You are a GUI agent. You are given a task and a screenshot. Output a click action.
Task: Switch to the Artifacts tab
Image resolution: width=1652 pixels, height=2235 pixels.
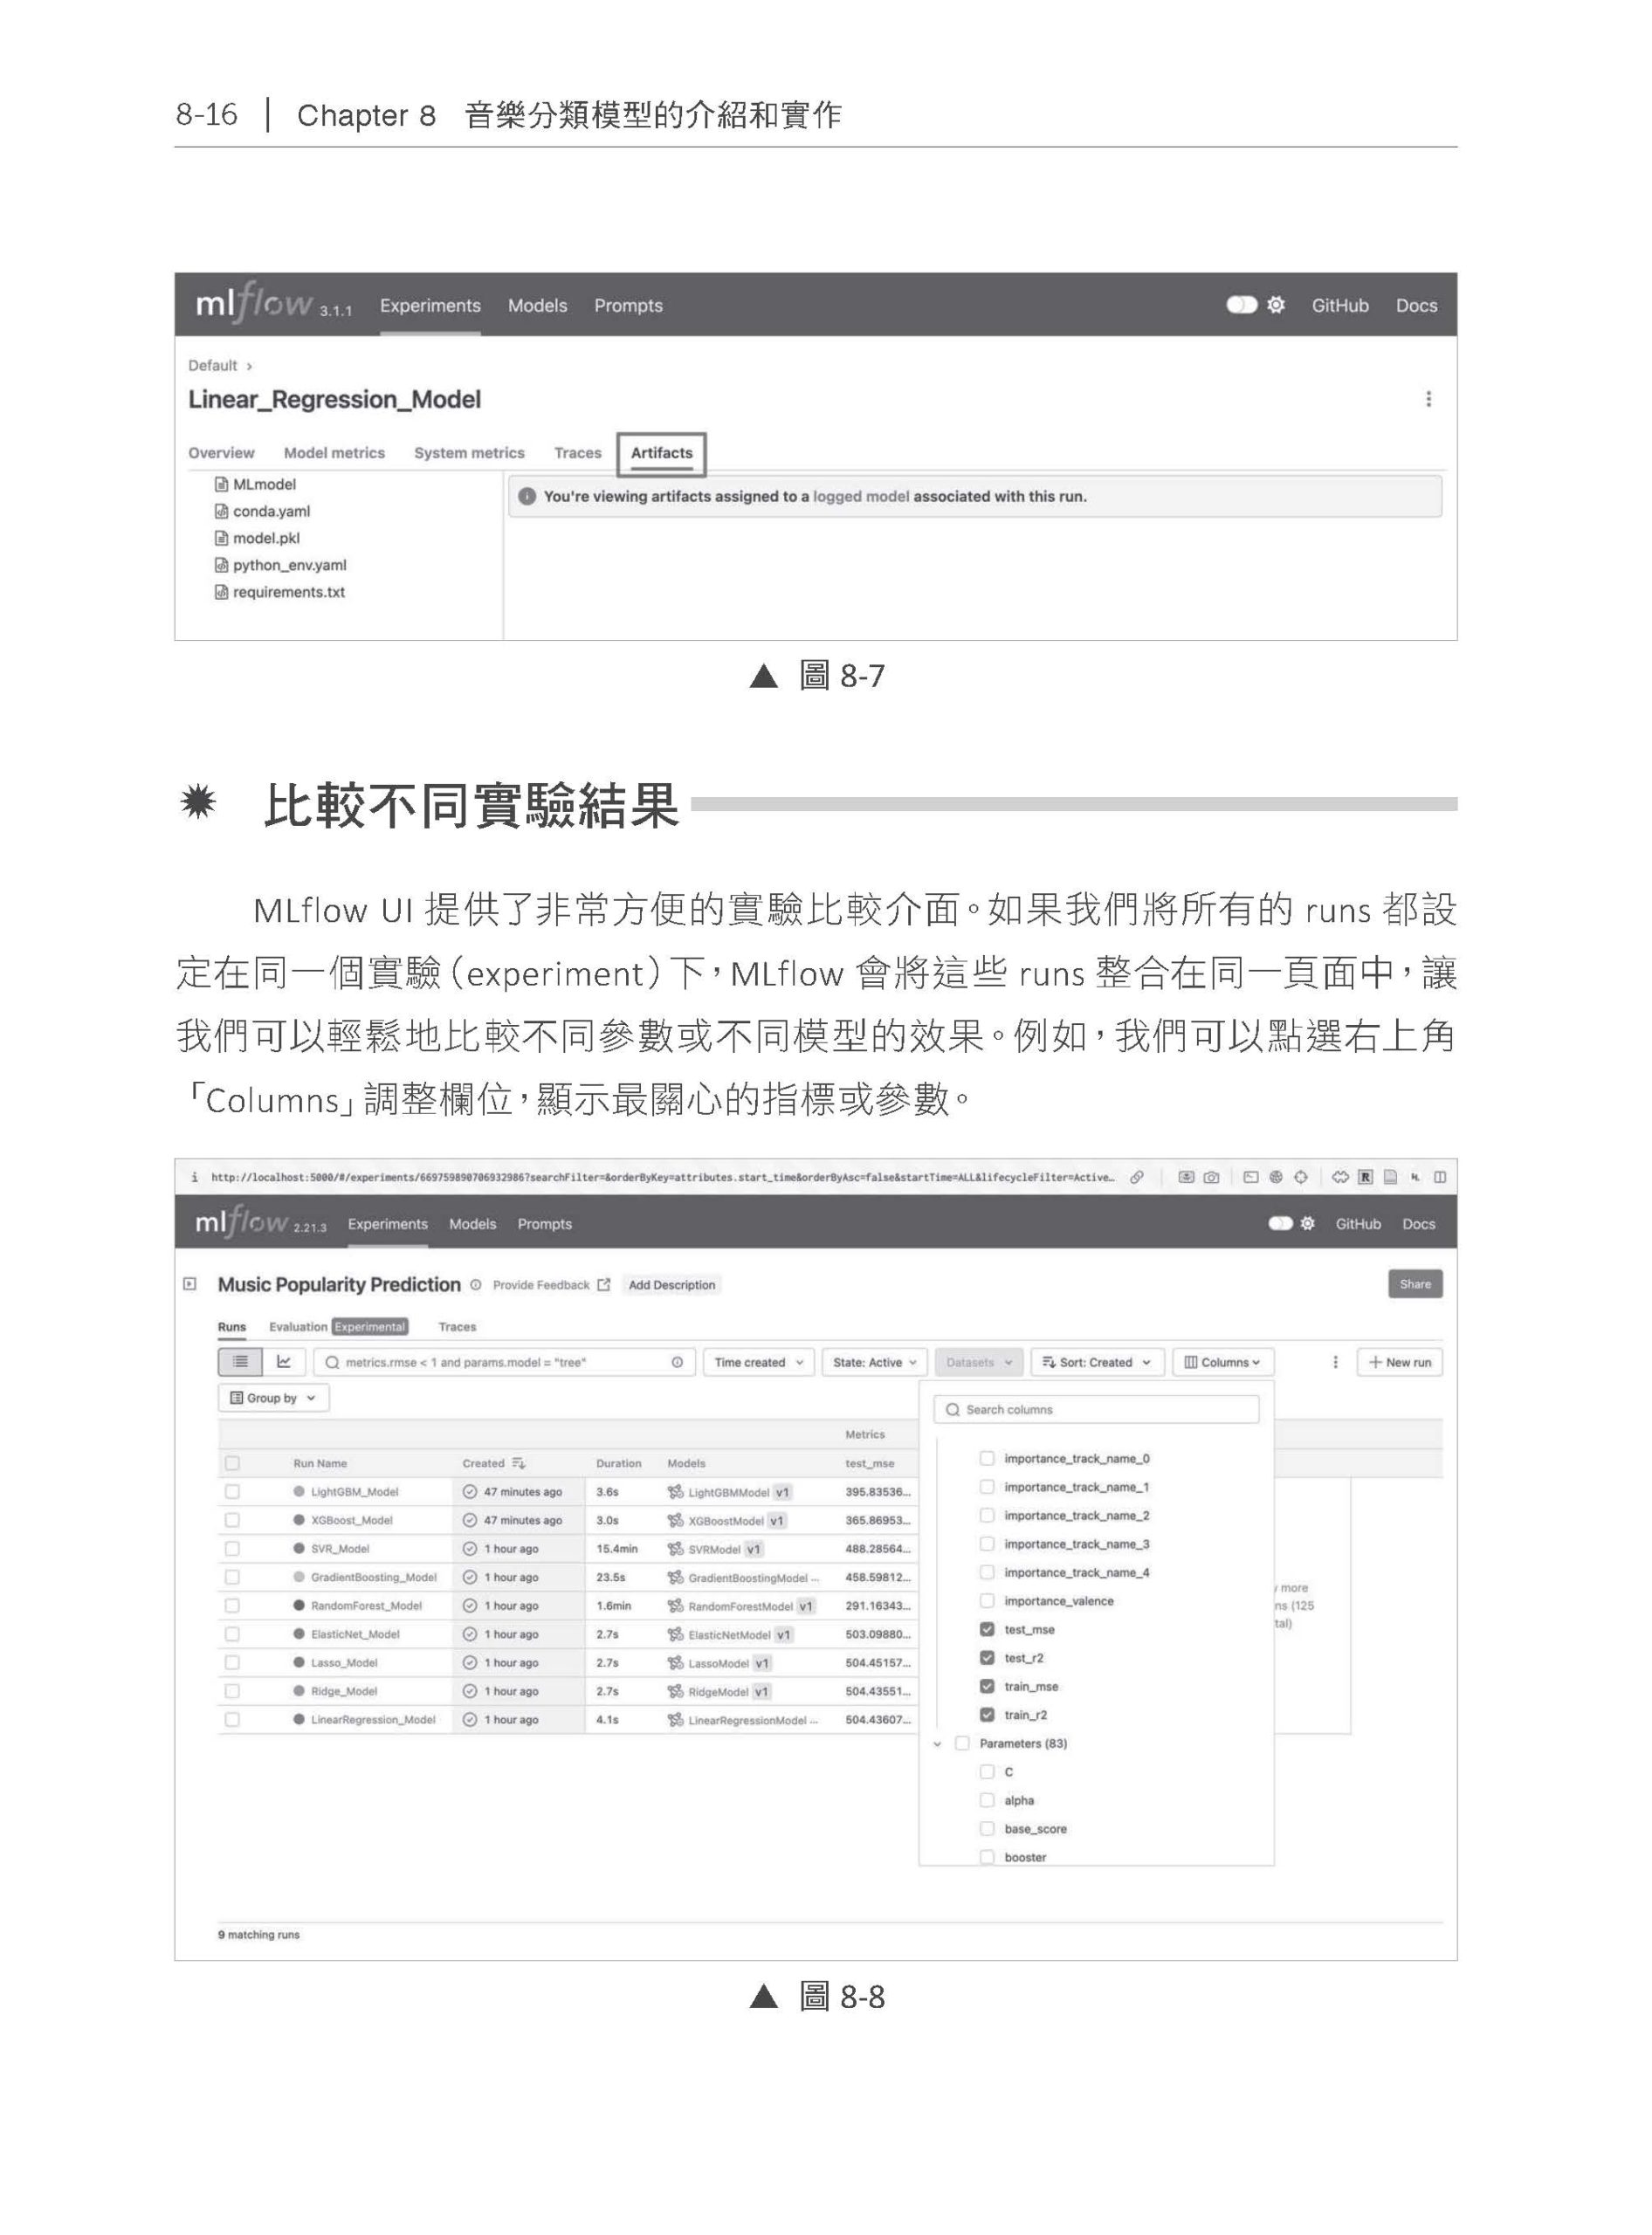661,453
